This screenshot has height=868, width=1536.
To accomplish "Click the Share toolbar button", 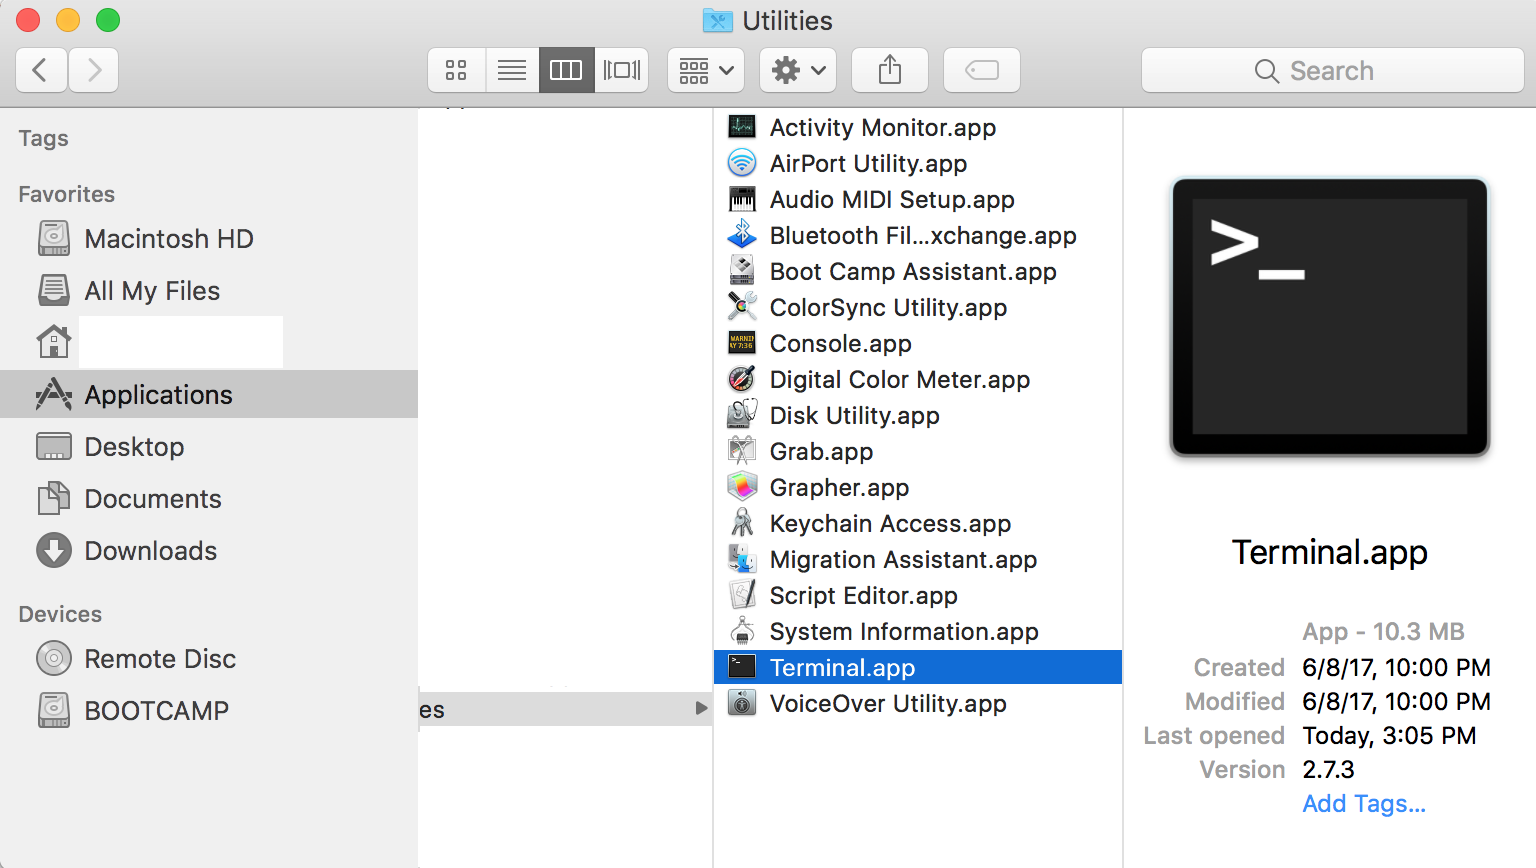I will point(890,70).
